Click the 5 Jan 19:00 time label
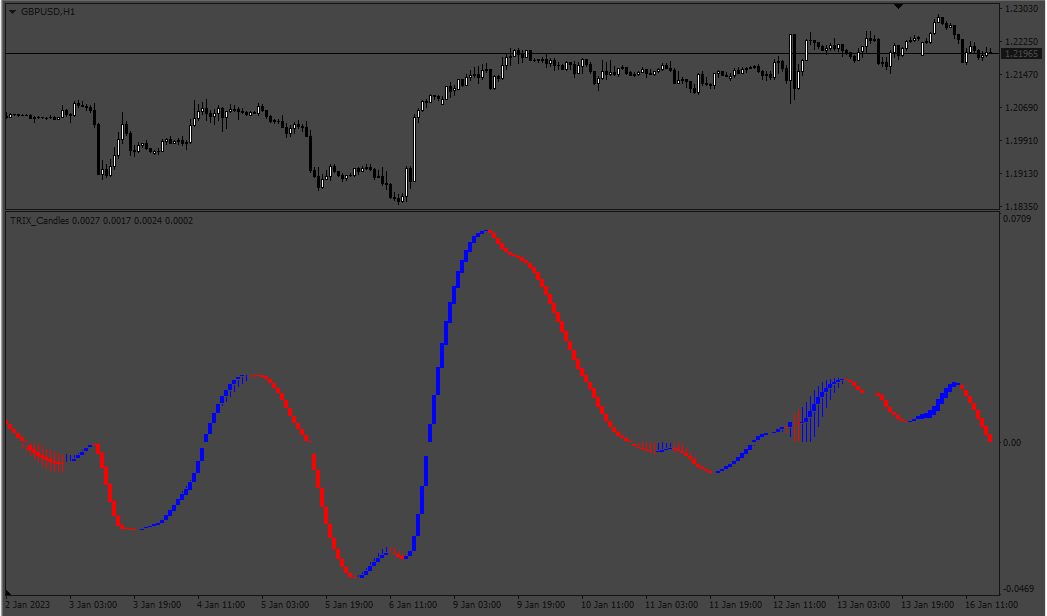 click(349, 605)
